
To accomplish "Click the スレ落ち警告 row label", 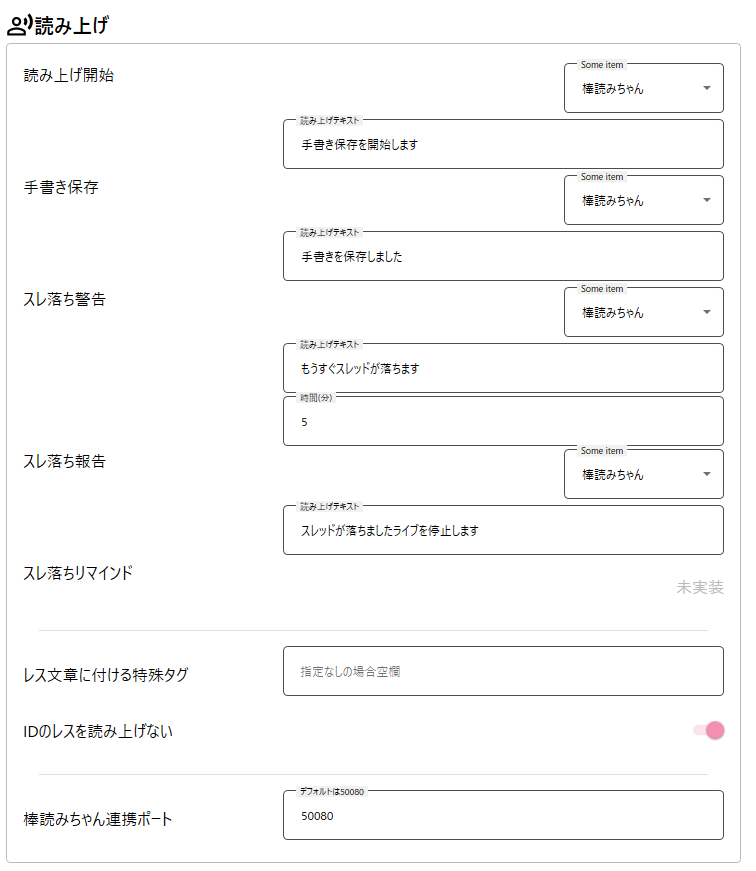I will point(64,299).
